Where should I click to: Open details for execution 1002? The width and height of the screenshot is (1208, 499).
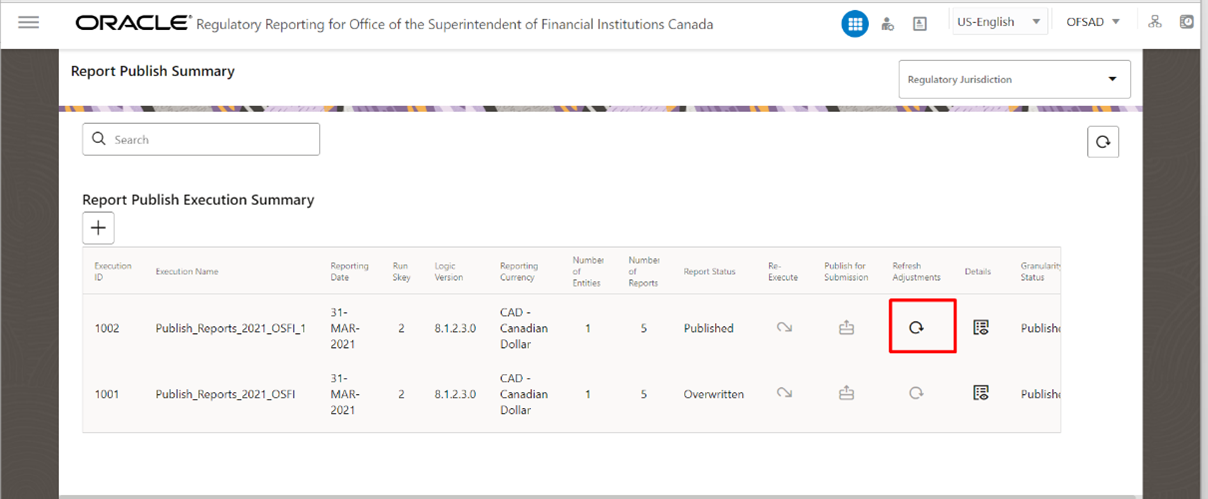click(x=980, y=328)
